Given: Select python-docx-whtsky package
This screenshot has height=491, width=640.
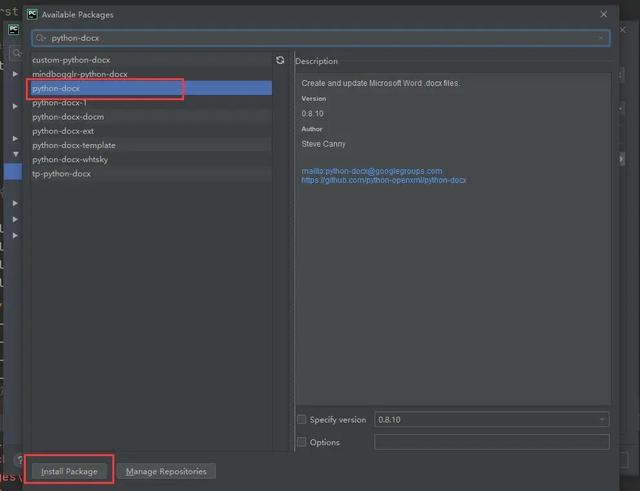Looking at the screenshot, I should click(x=151, y=160).
